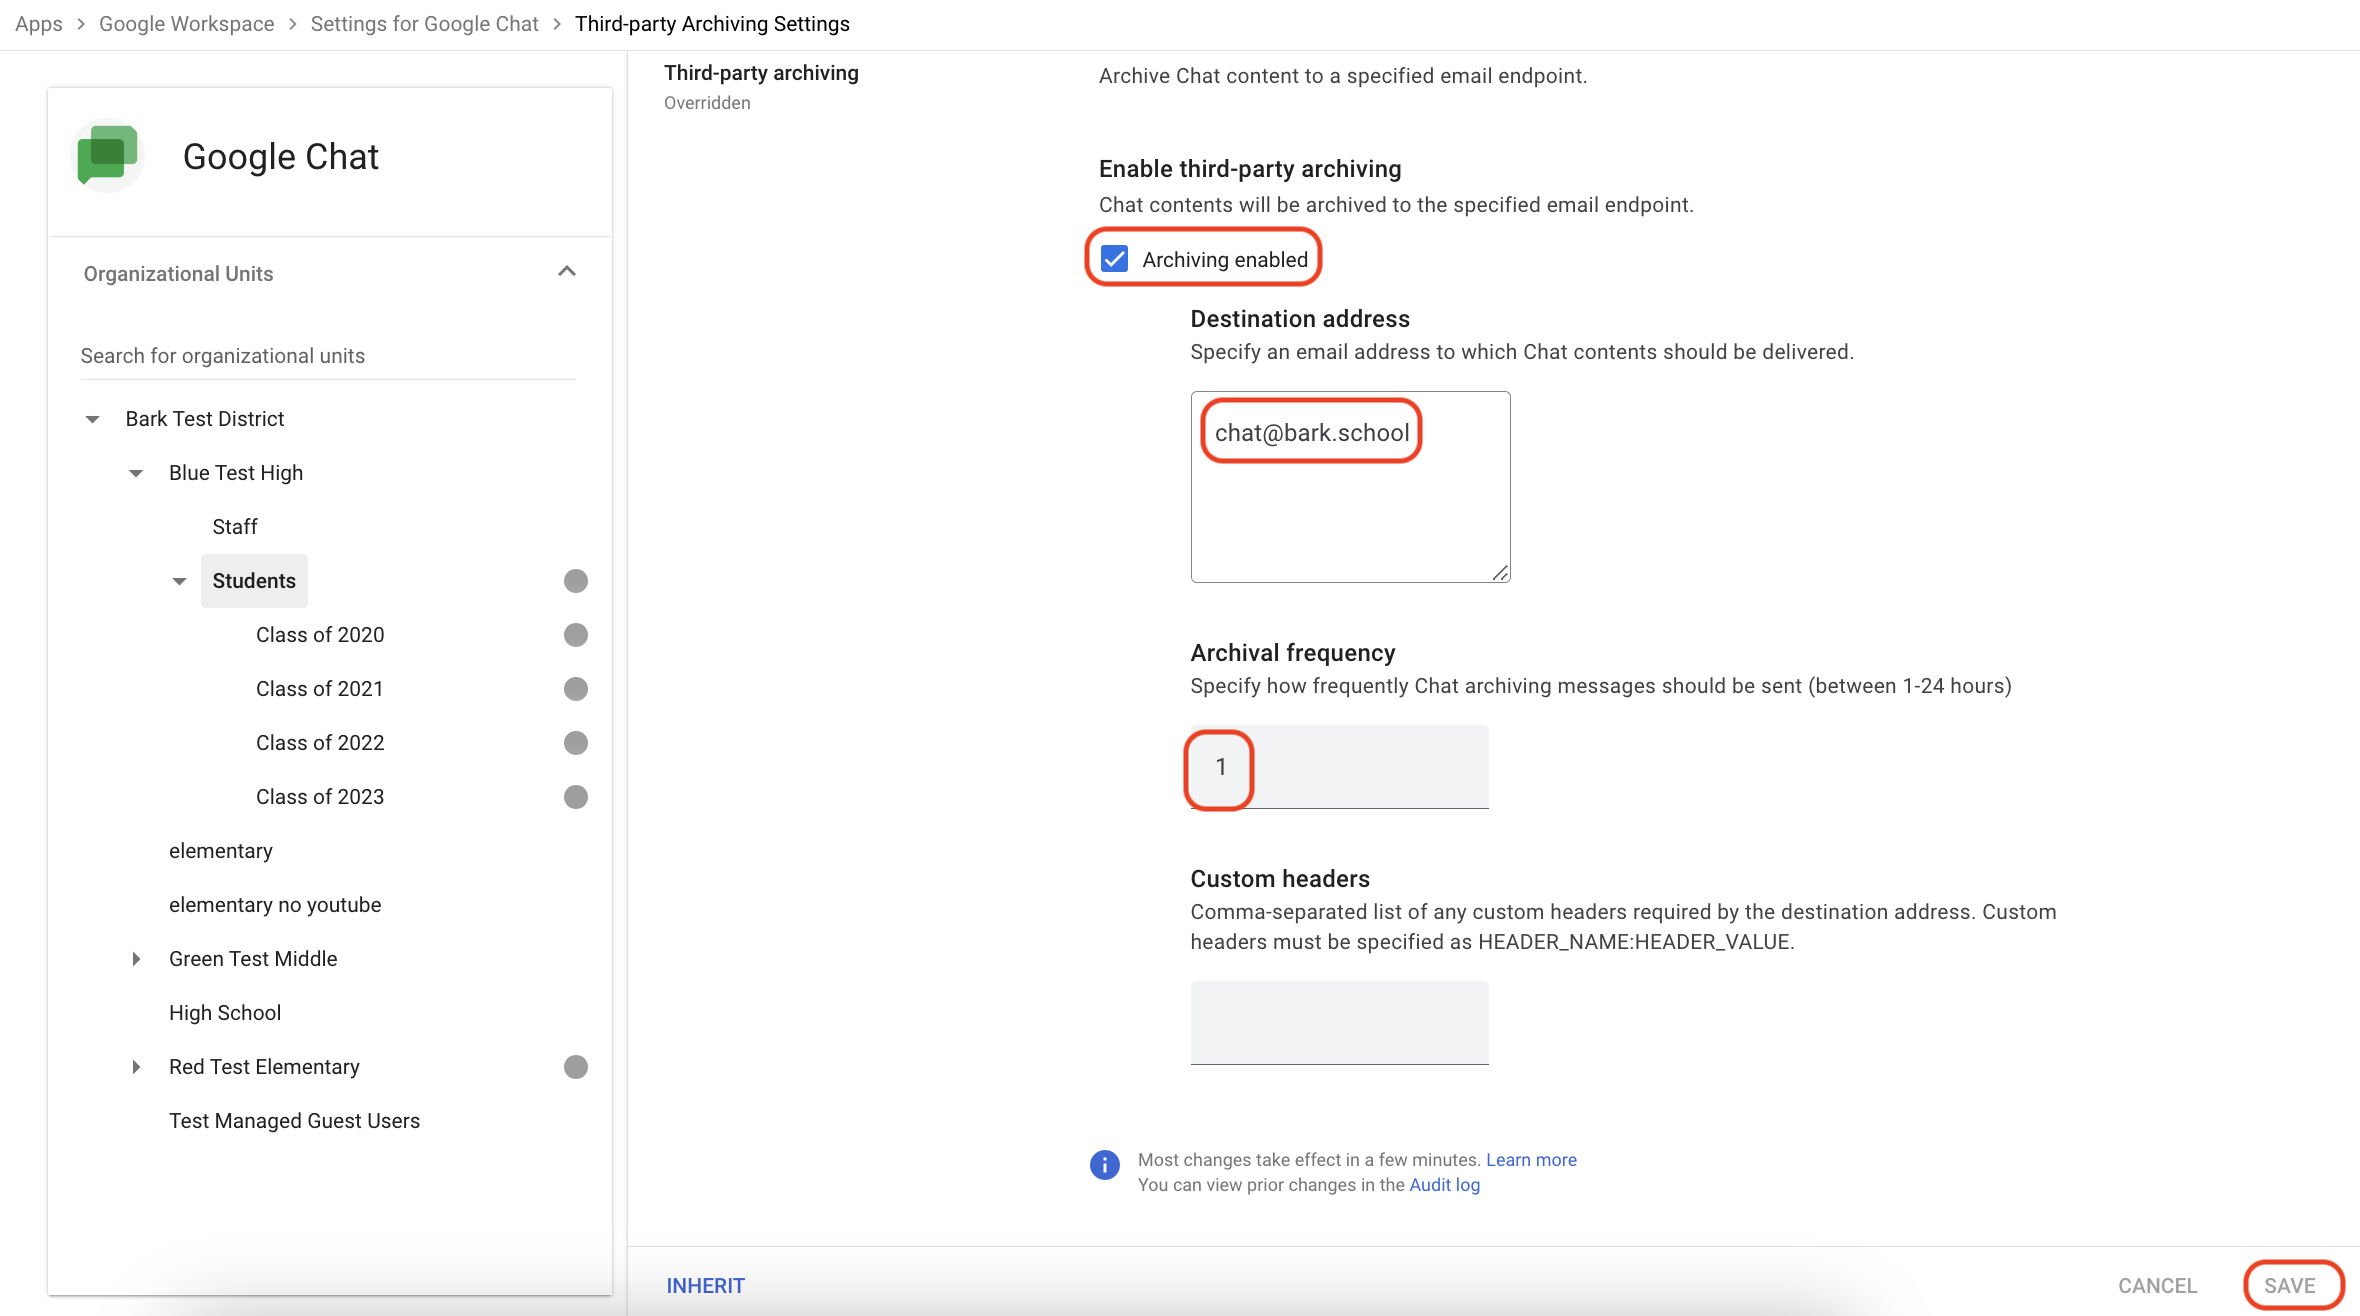Image resolution: width=2360 pixels, height=1316 pixels.
Task: Click the gray dot next to Class of 2023
Action: (576, 797)
